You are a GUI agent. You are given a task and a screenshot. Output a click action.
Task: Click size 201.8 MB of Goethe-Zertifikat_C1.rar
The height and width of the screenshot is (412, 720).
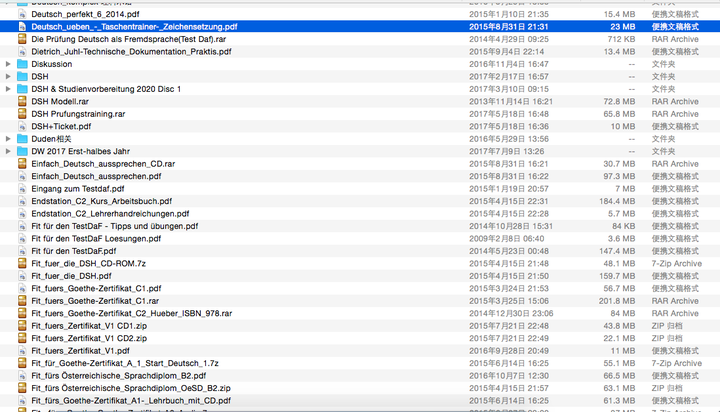[617, 301]
